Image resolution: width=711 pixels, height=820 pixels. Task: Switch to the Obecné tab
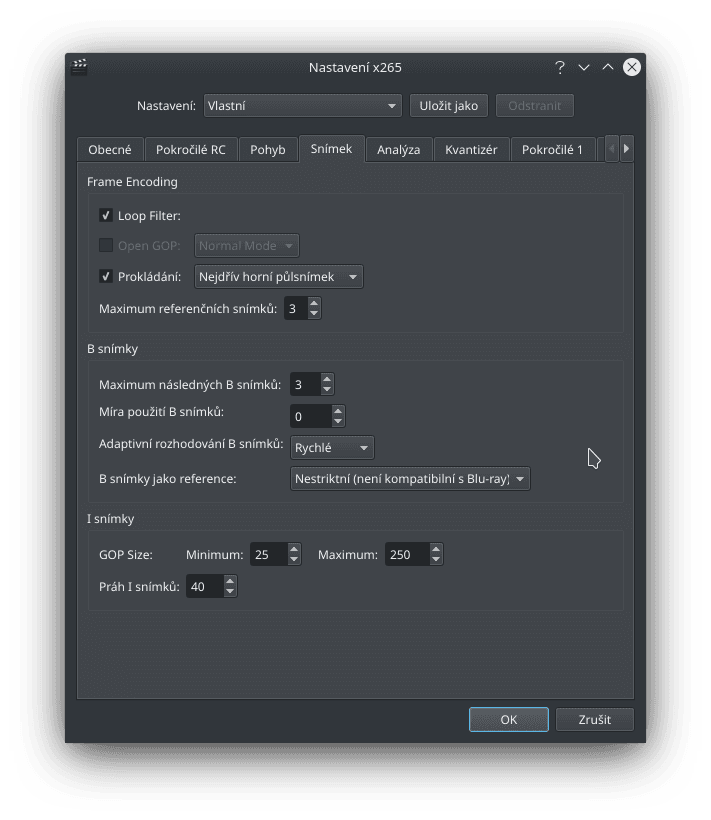click(110, 148)
